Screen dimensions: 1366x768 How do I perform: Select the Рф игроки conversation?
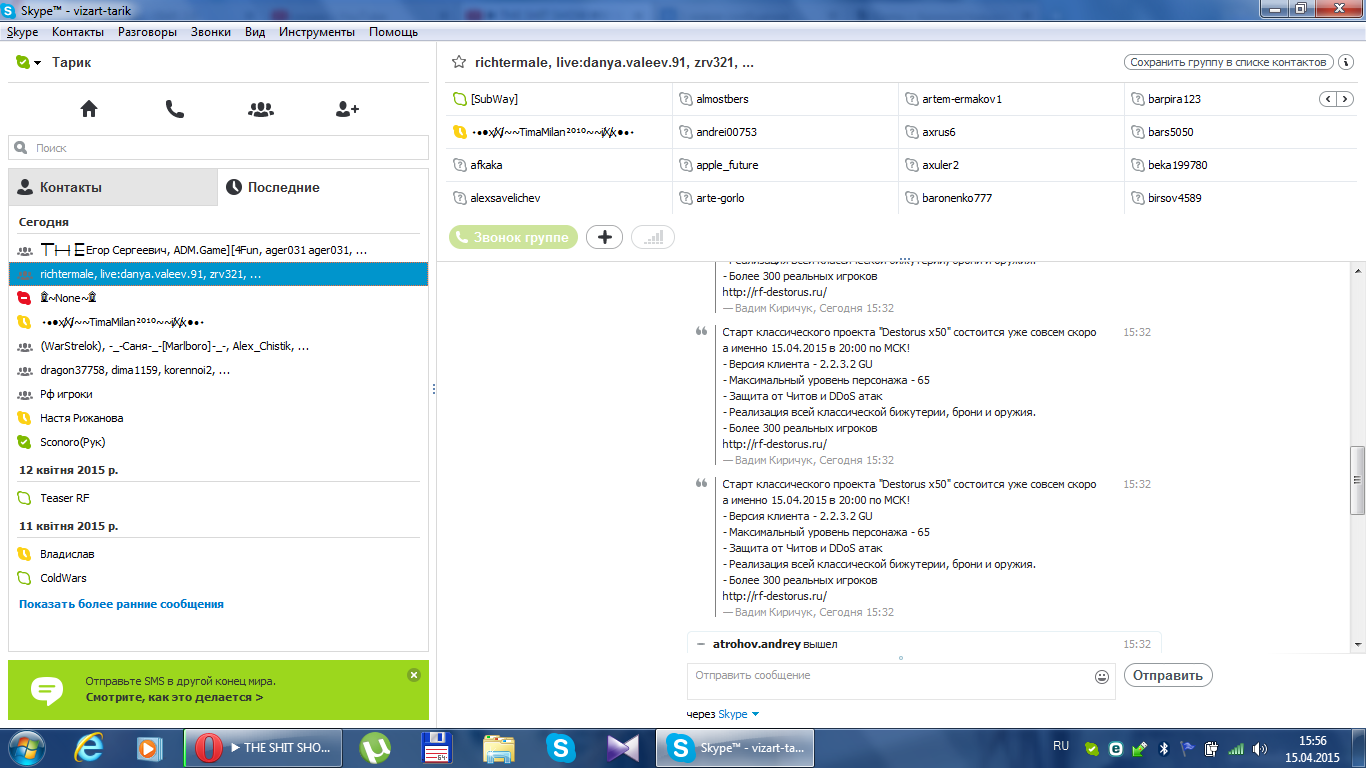(218, 394)
